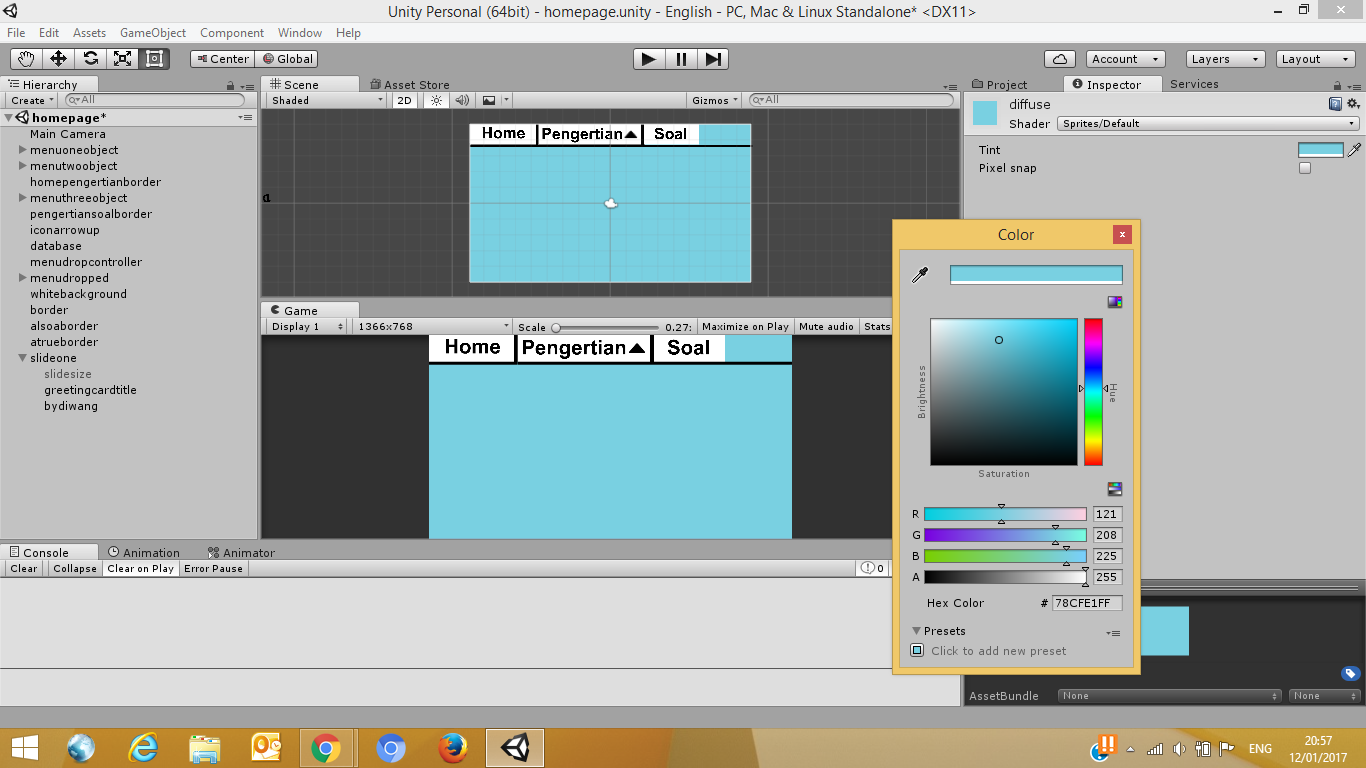Pause the game
Screen dimensions: 1366x768
681,59
